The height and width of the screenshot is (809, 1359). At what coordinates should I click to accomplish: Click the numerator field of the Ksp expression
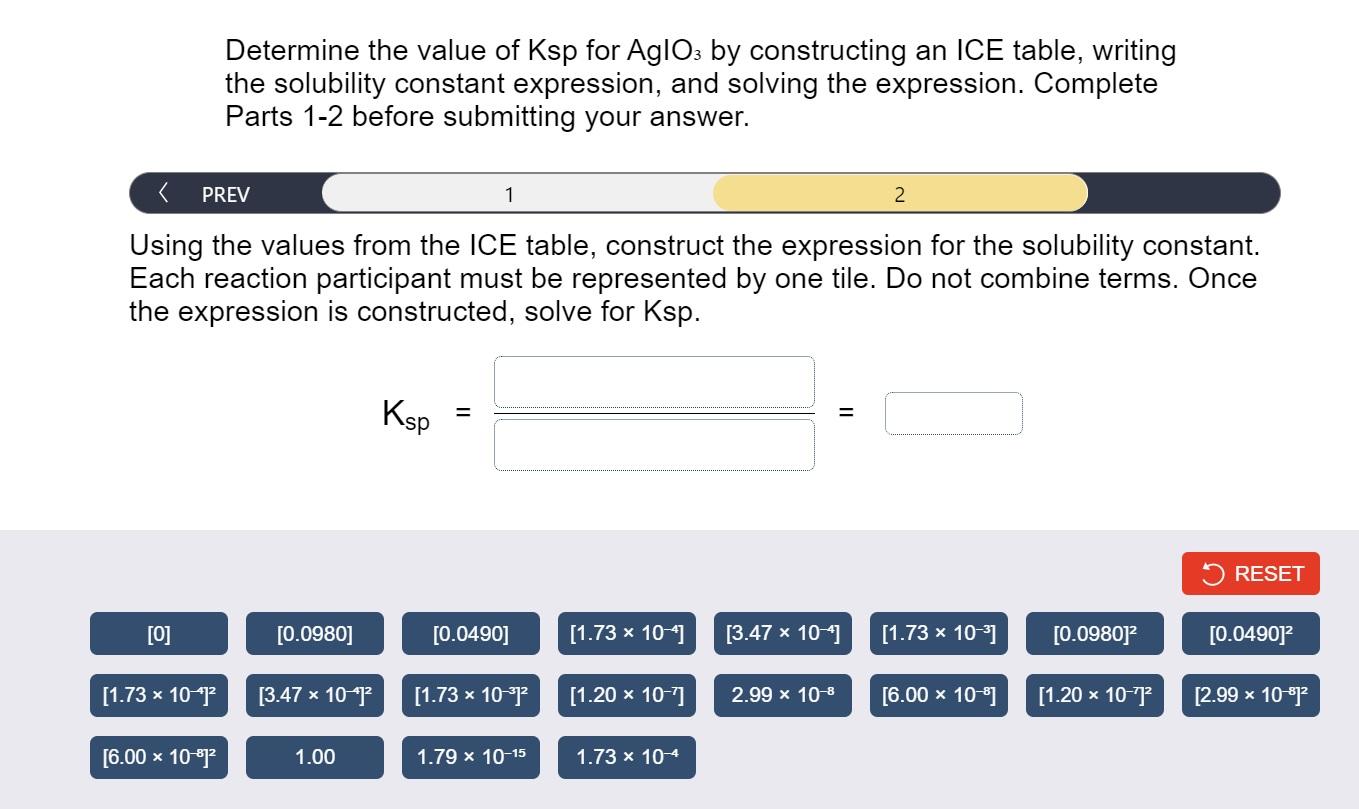pyautogui.click(x=654, y=381)
